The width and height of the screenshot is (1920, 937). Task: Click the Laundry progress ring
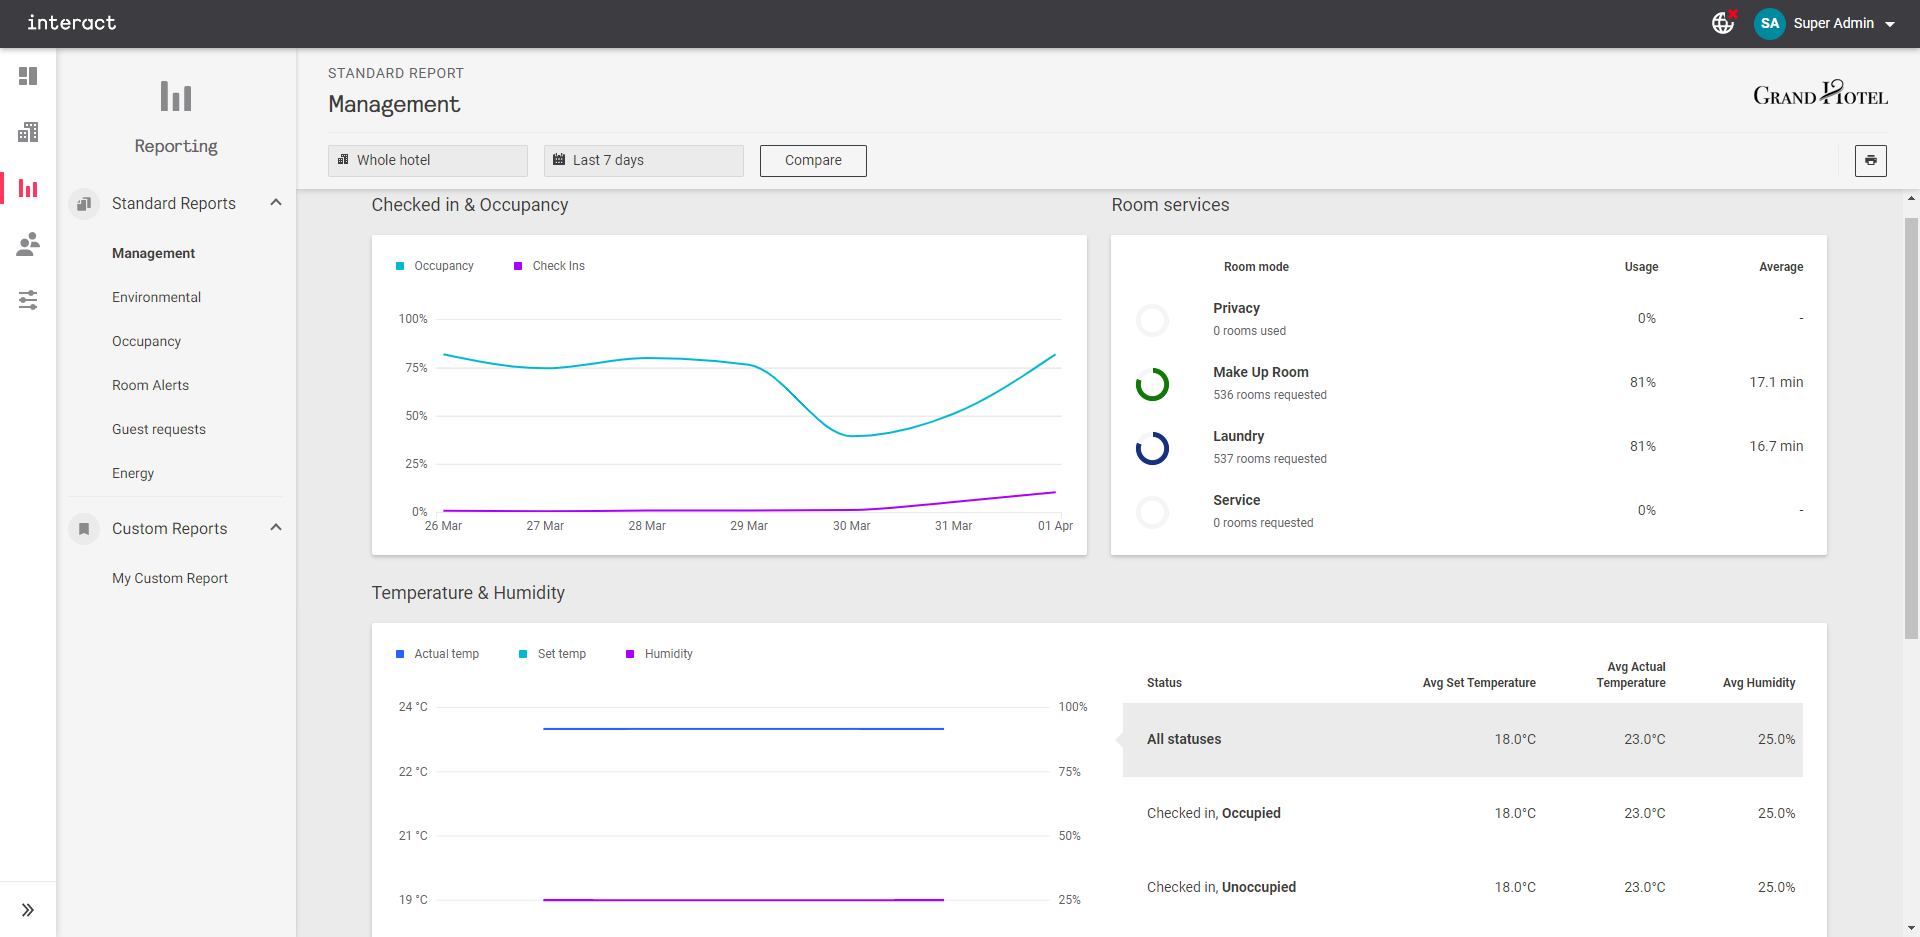(1152, 448)
